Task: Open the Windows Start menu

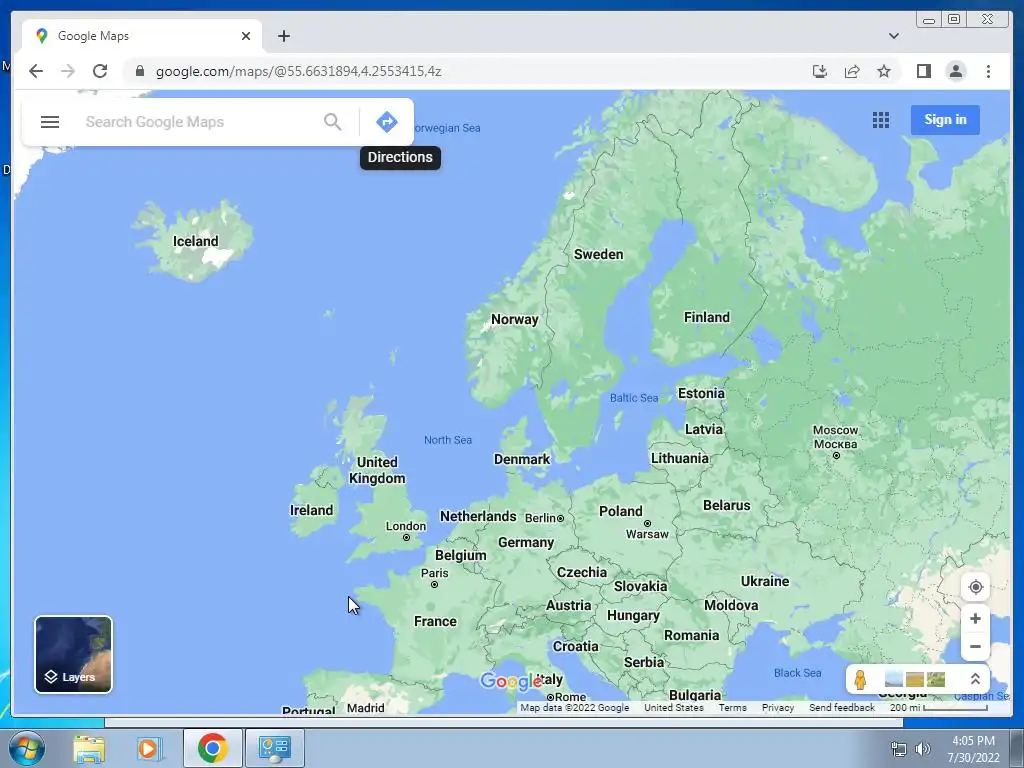Action: pos(26,748)
